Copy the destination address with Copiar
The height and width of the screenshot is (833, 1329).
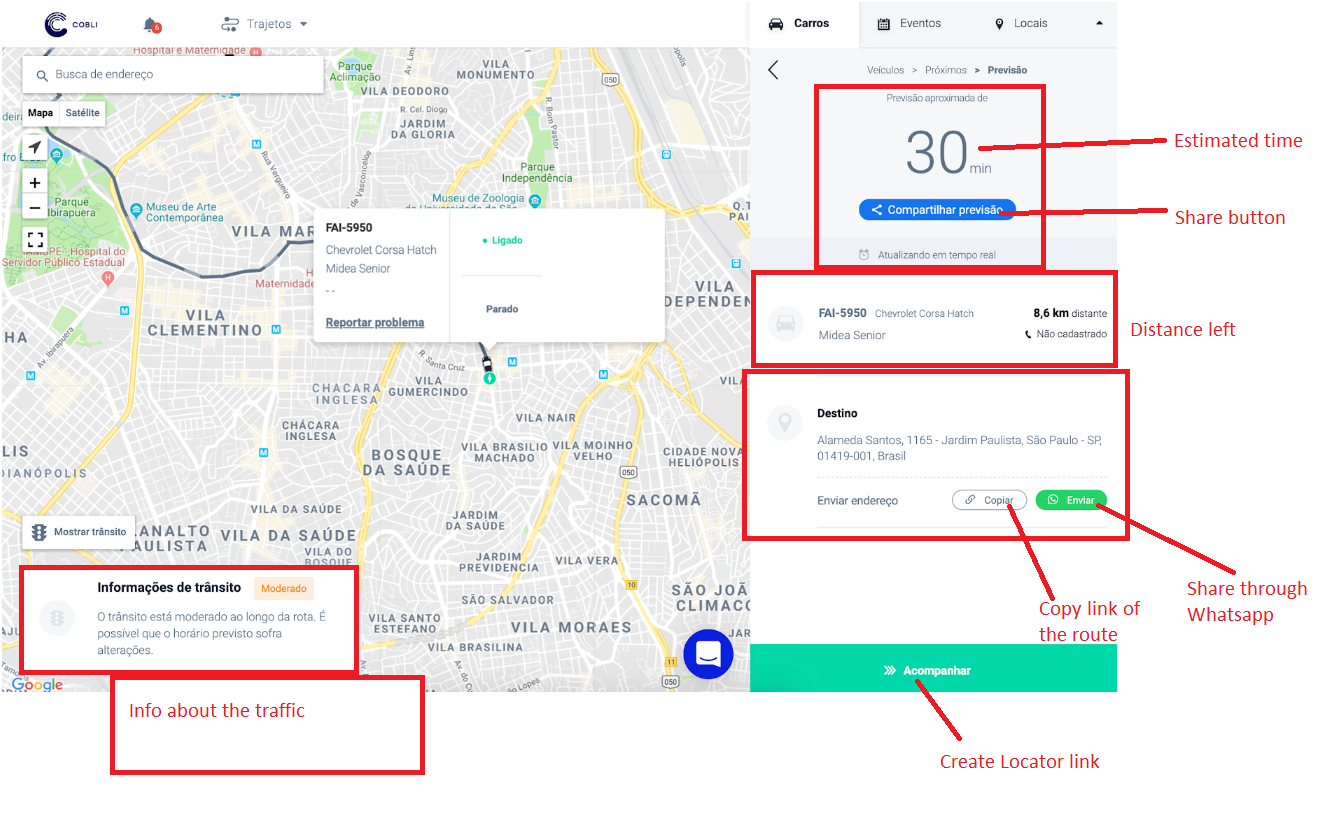[x=989, y=500]
